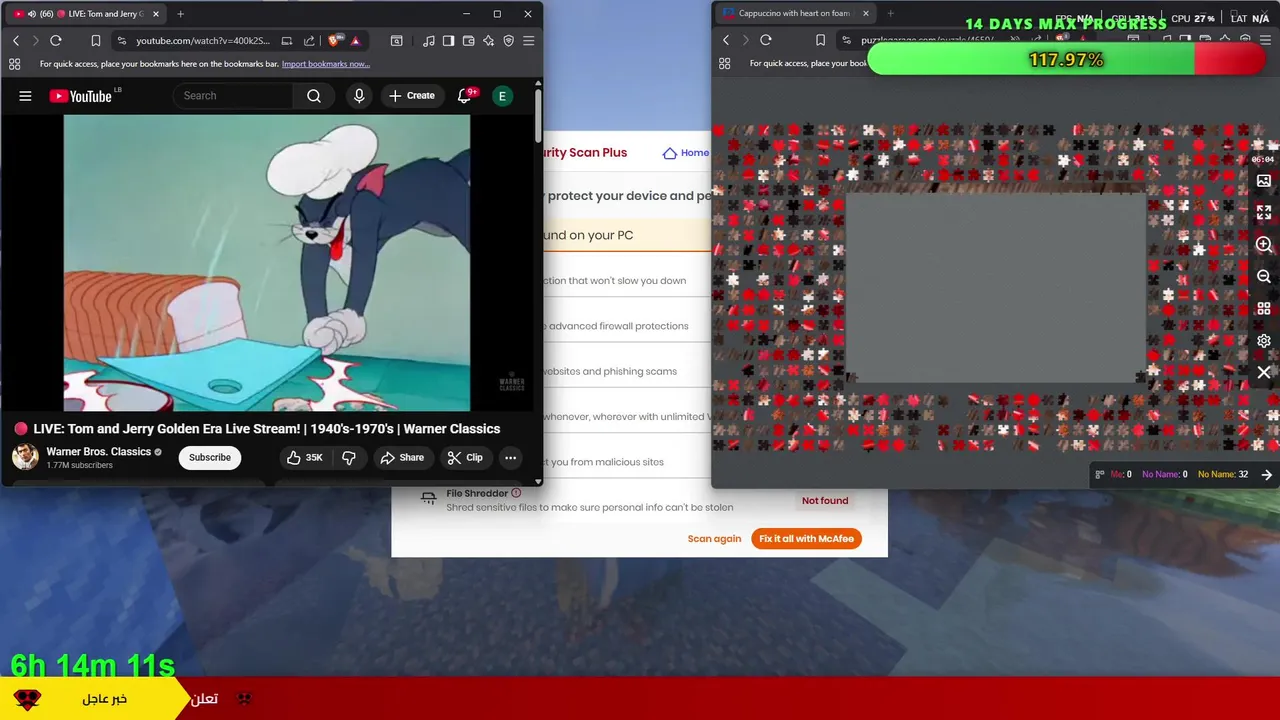The width and height of the screenshot is (1280, 720).
Task: Open the YouTube Create menu
Action: pyautogui.click(x=412, y=96)
